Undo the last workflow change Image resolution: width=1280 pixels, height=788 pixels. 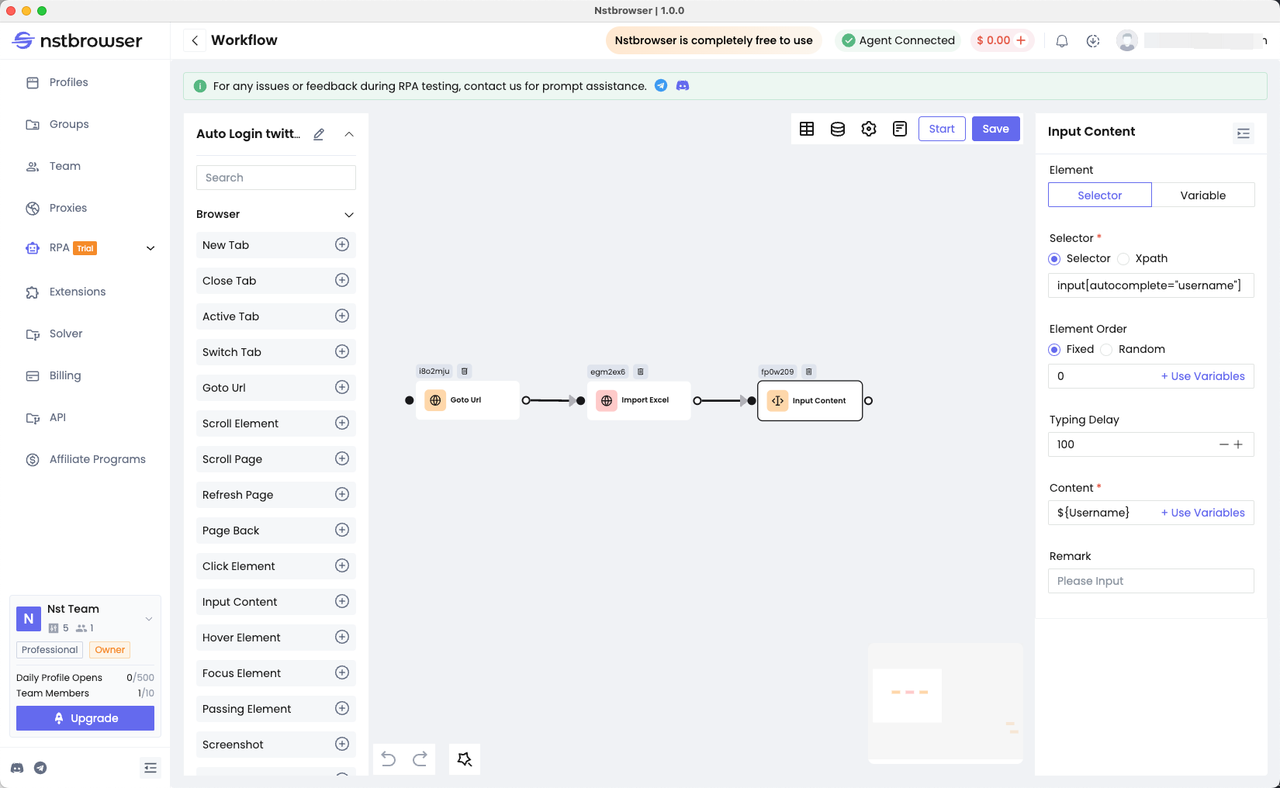pos(389,759)
